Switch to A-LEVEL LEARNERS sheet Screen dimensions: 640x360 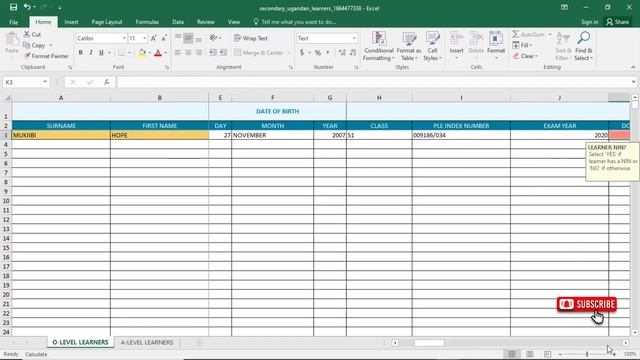click(x=147, y=342)
